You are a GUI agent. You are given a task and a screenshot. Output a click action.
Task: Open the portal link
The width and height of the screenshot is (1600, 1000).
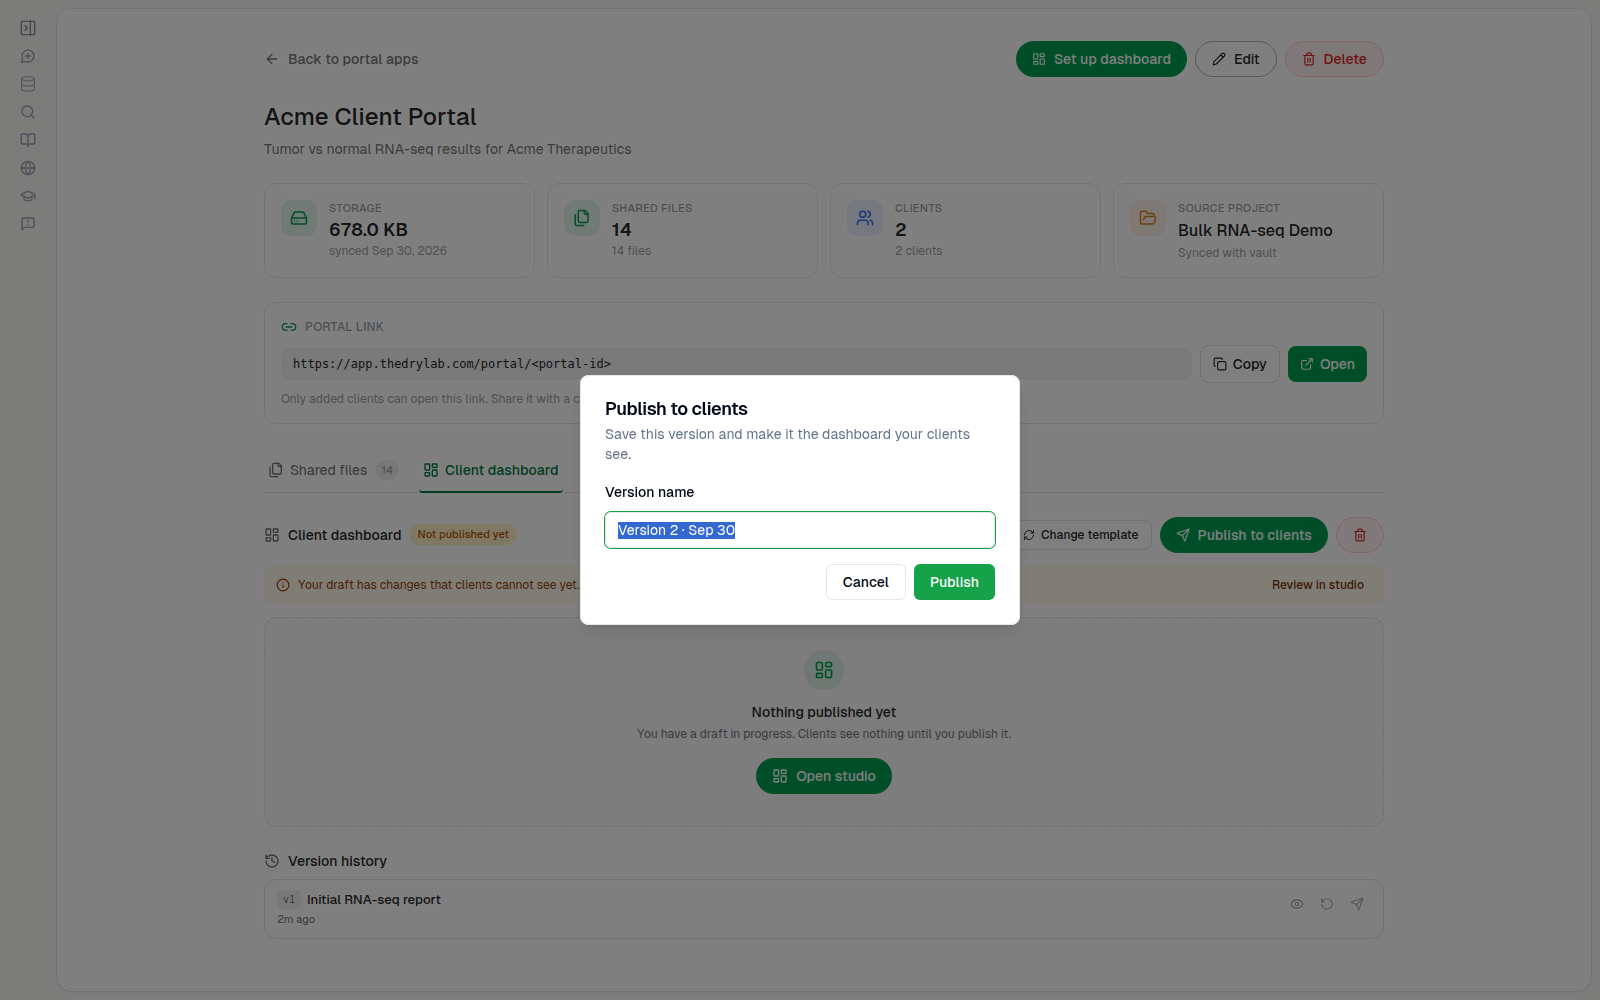coord(1327,364)
